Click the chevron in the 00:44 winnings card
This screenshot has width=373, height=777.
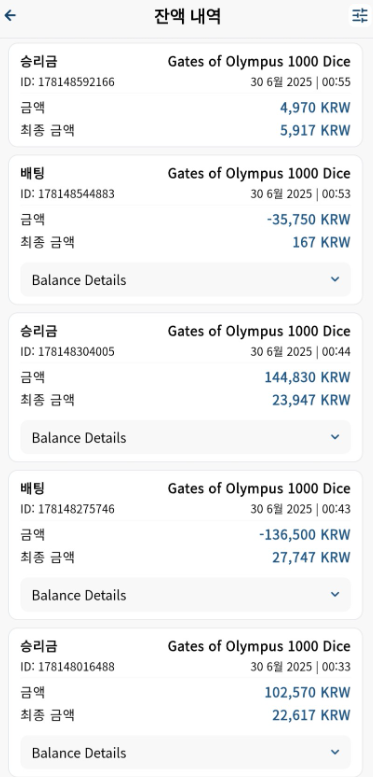tap(335, 437)
